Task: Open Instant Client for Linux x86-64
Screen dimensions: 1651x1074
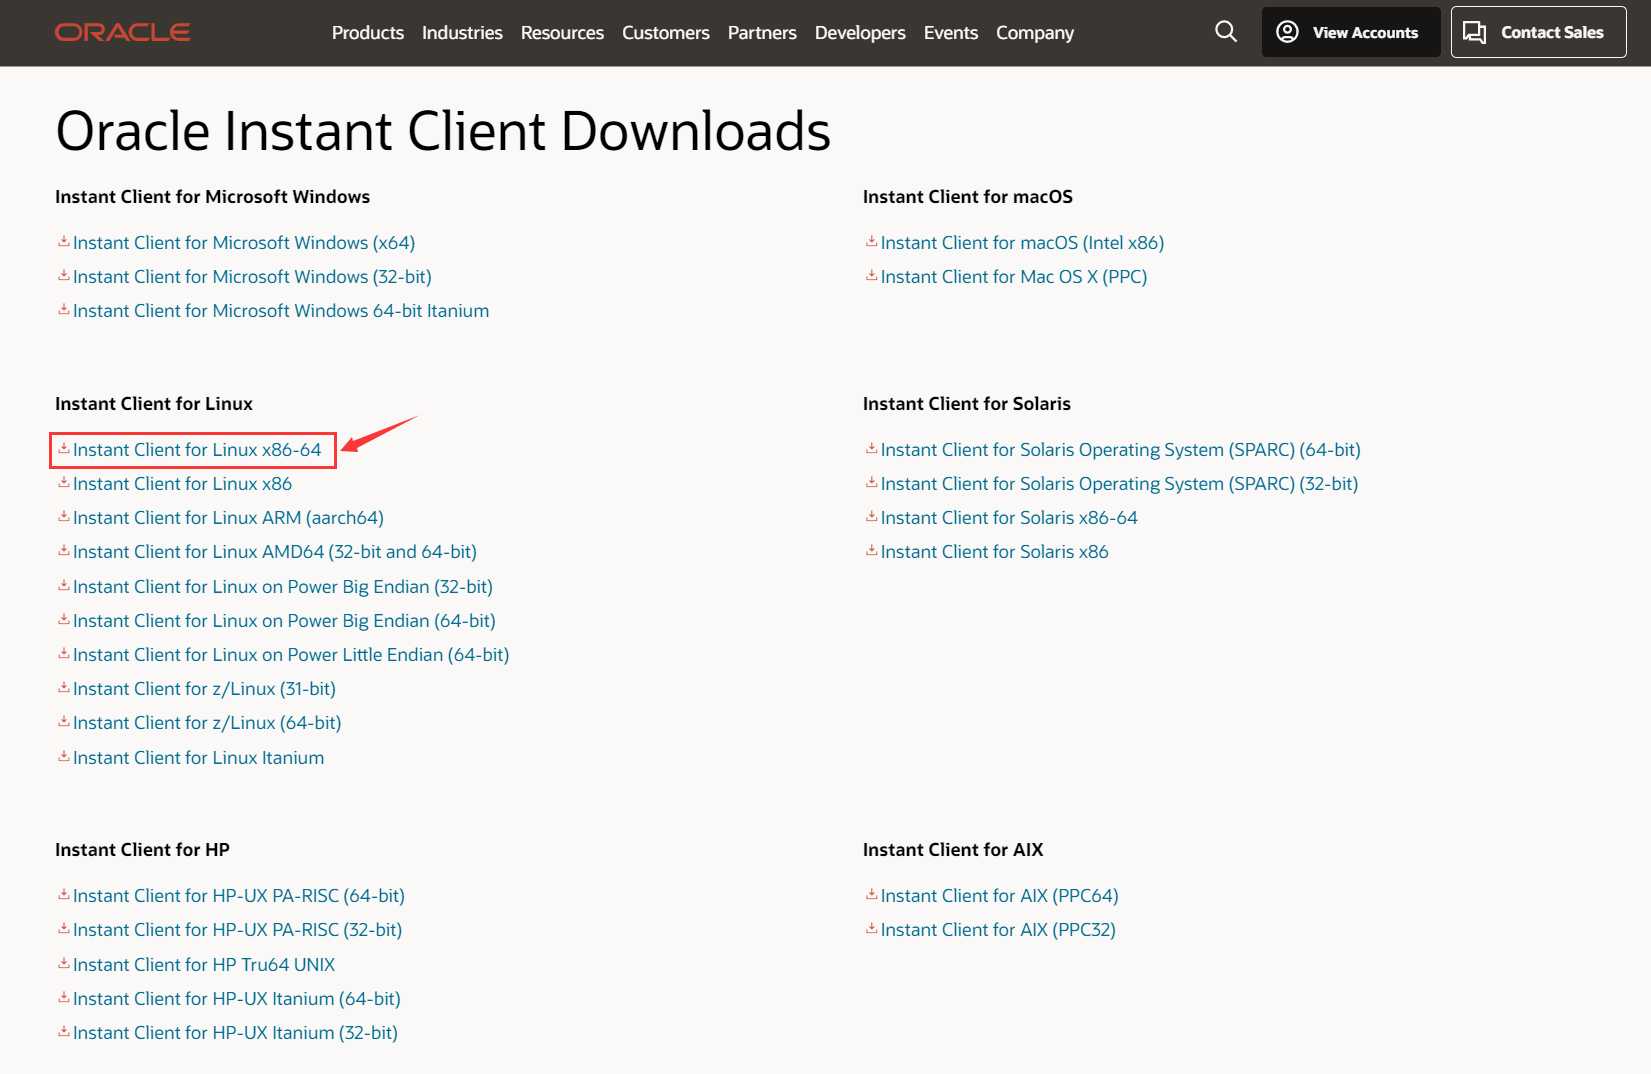Action: 197,450
